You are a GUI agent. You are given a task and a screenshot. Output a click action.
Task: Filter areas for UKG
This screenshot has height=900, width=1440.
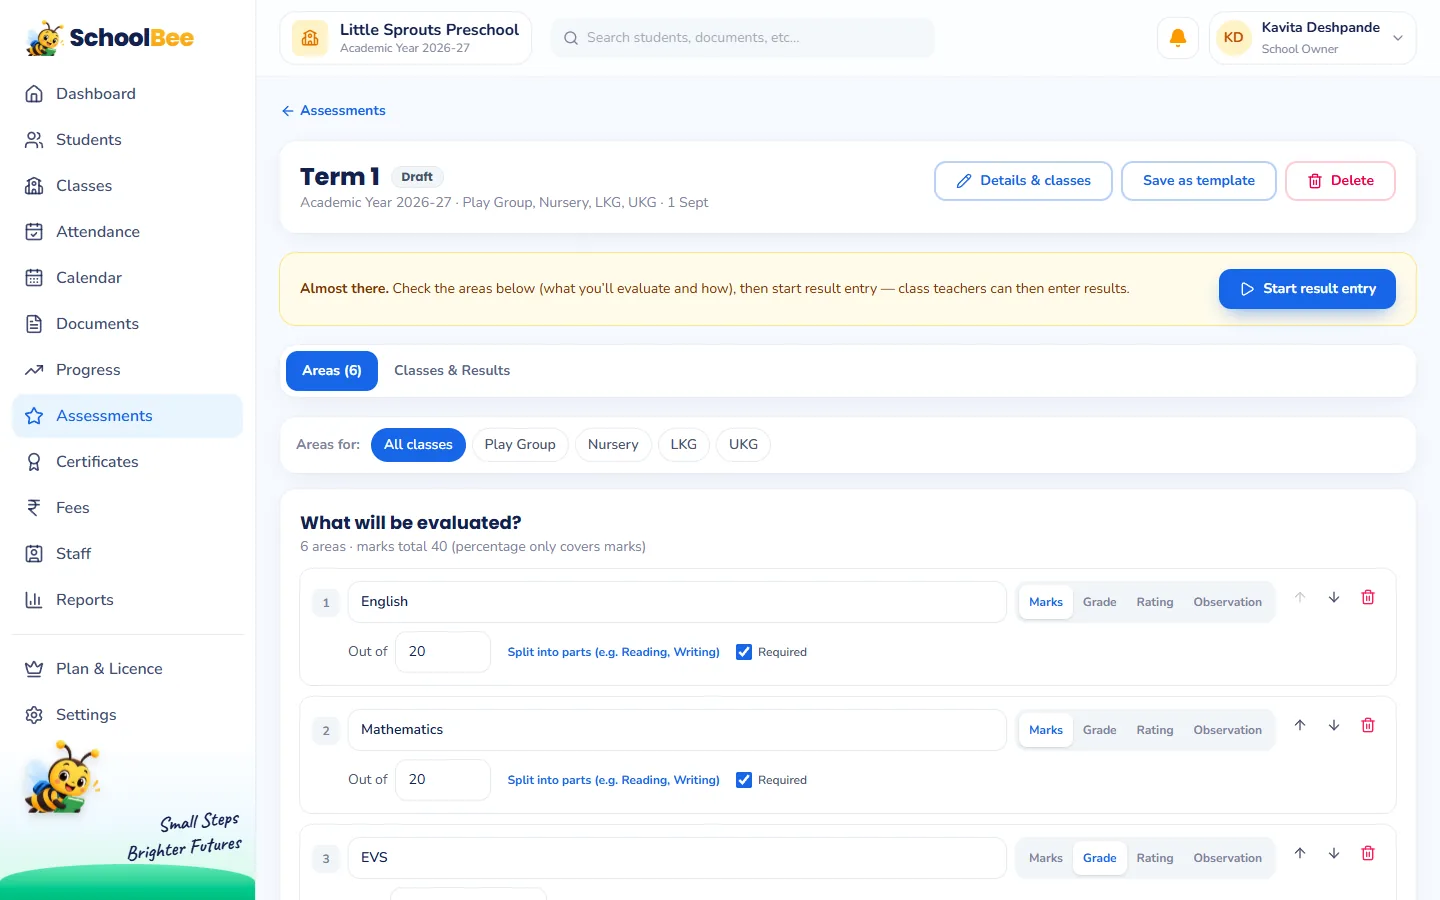point(743,445)
